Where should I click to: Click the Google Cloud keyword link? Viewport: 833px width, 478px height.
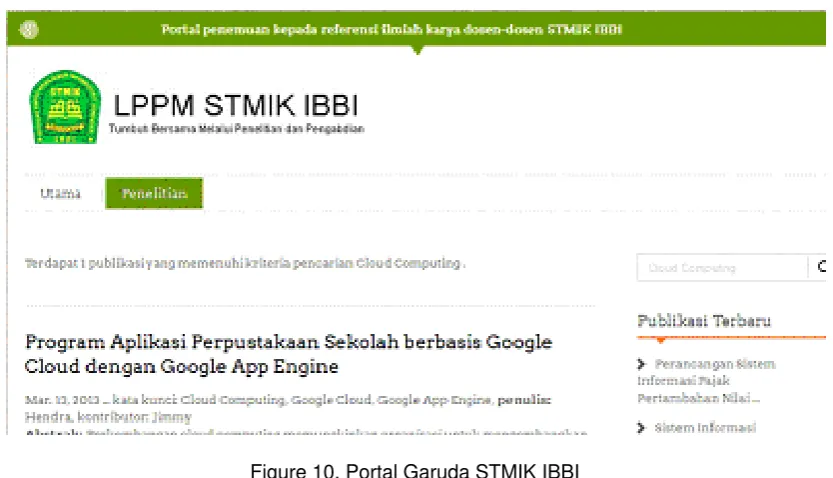click(331, 399)
